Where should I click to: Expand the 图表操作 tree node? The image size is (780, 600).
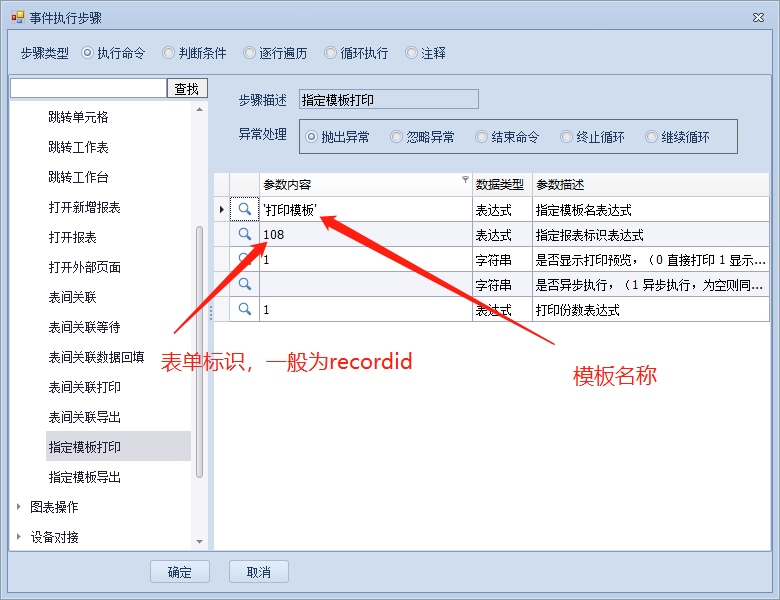tap(19, 507)
